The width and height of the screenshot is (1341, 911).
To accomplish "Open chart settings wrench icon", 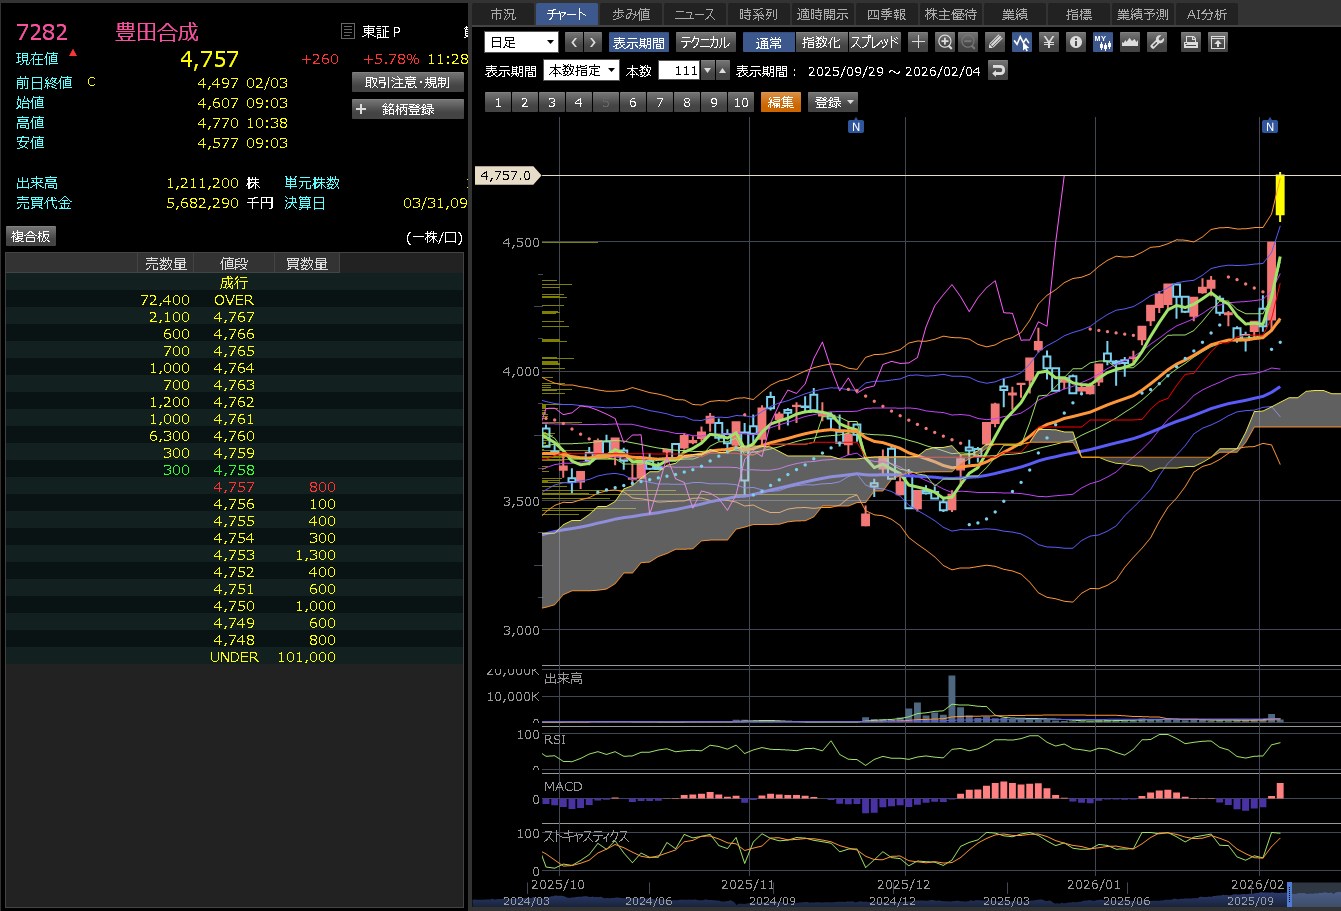I will pyautogui.click(x=1157, y=42).
